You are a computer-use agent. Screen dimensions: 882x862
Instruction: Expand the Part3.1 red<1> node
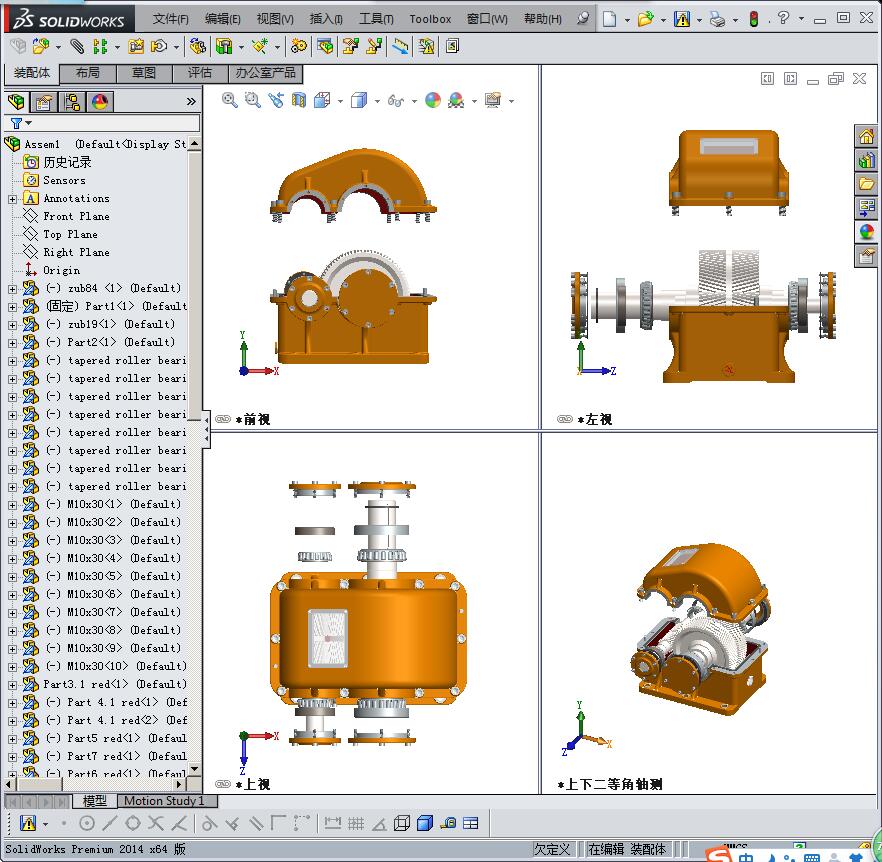coord(12,685)
